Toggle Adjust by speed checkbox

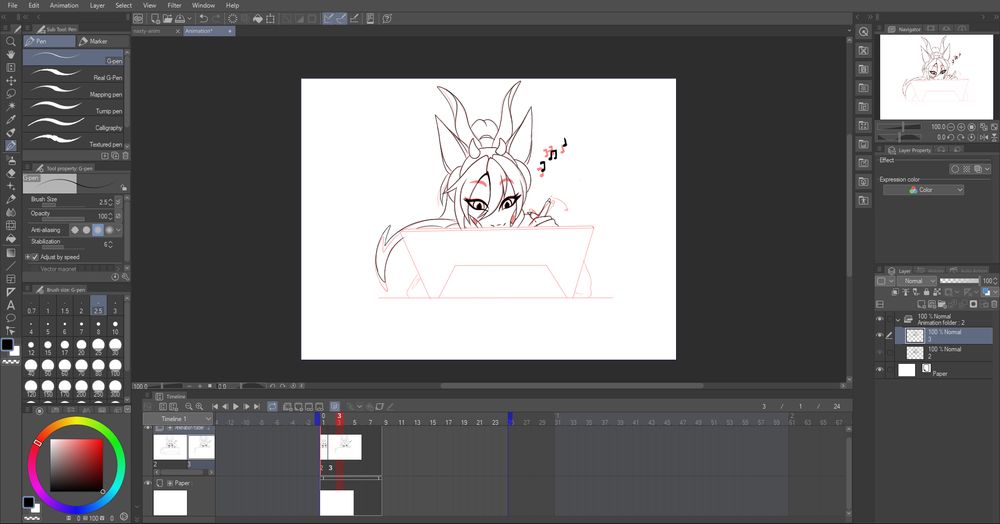coord(34,257)
